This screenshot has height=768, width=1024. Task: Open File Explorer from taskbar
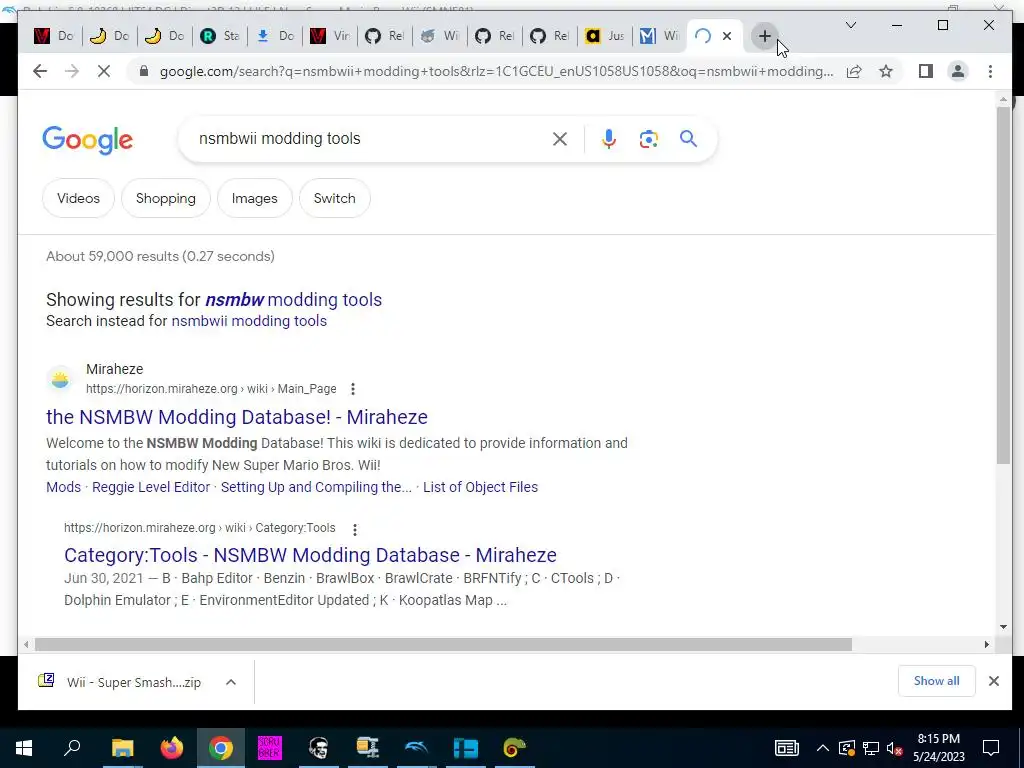coord(122,748)
